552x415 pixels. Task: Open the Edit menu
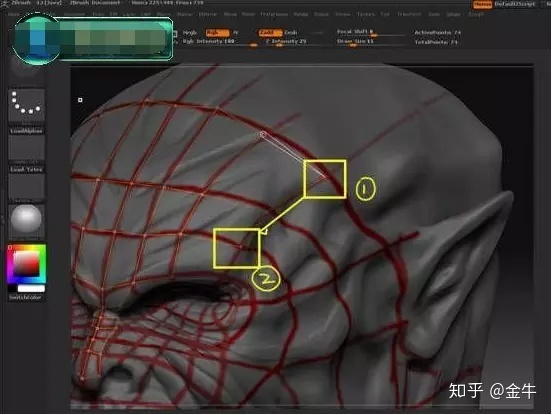point(113,14)
